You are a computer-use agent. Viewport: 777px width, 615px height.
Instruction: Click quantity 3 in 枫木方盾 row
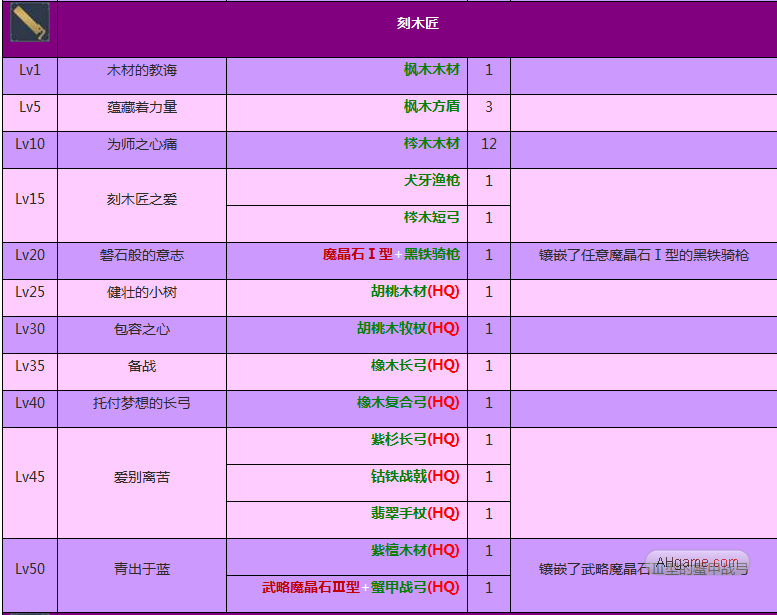click(x=489, y=107)
